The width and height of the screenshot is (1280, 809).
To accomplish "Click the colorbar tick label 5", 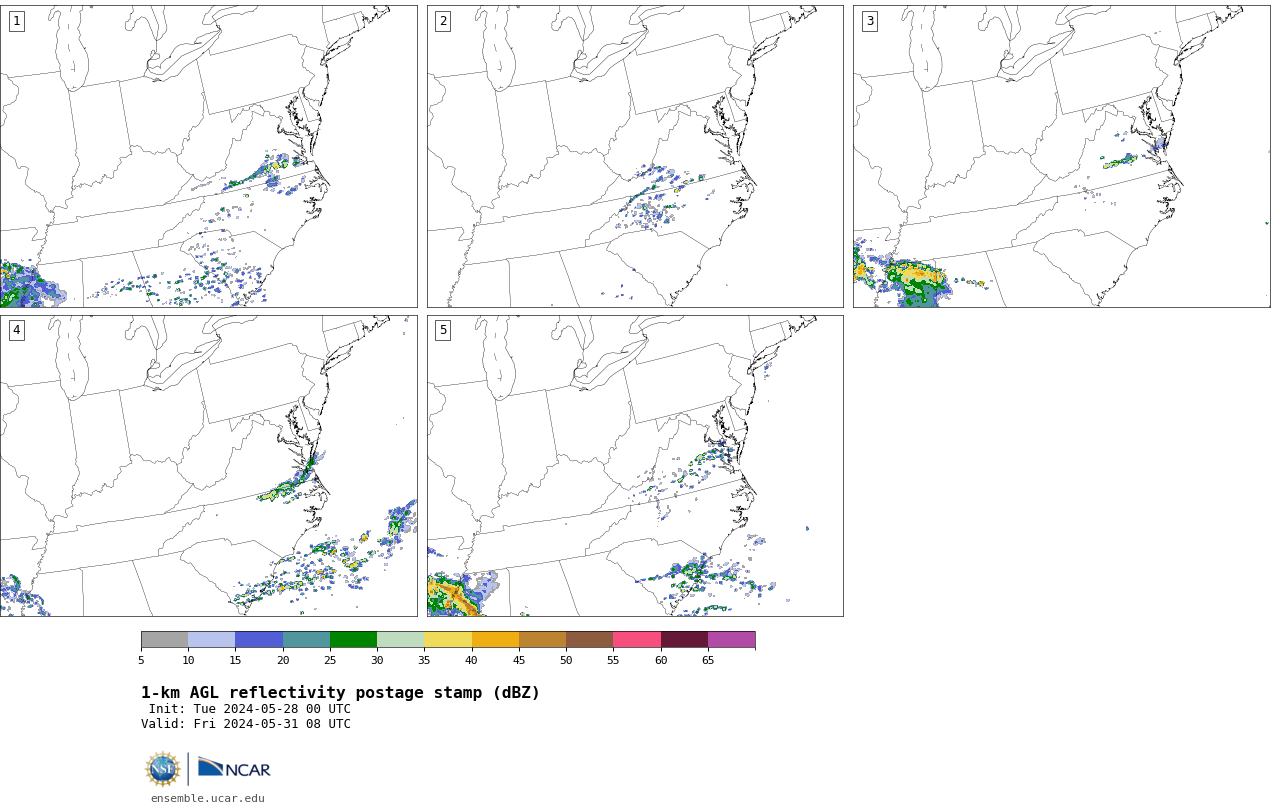I will pos(141,660).
